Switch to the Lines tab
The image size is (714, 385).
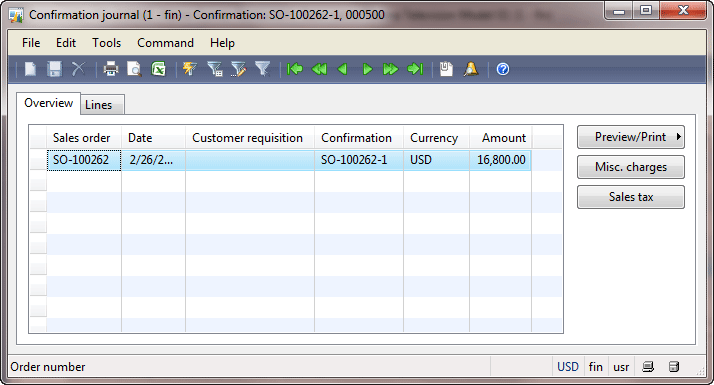tap(102, 104)
